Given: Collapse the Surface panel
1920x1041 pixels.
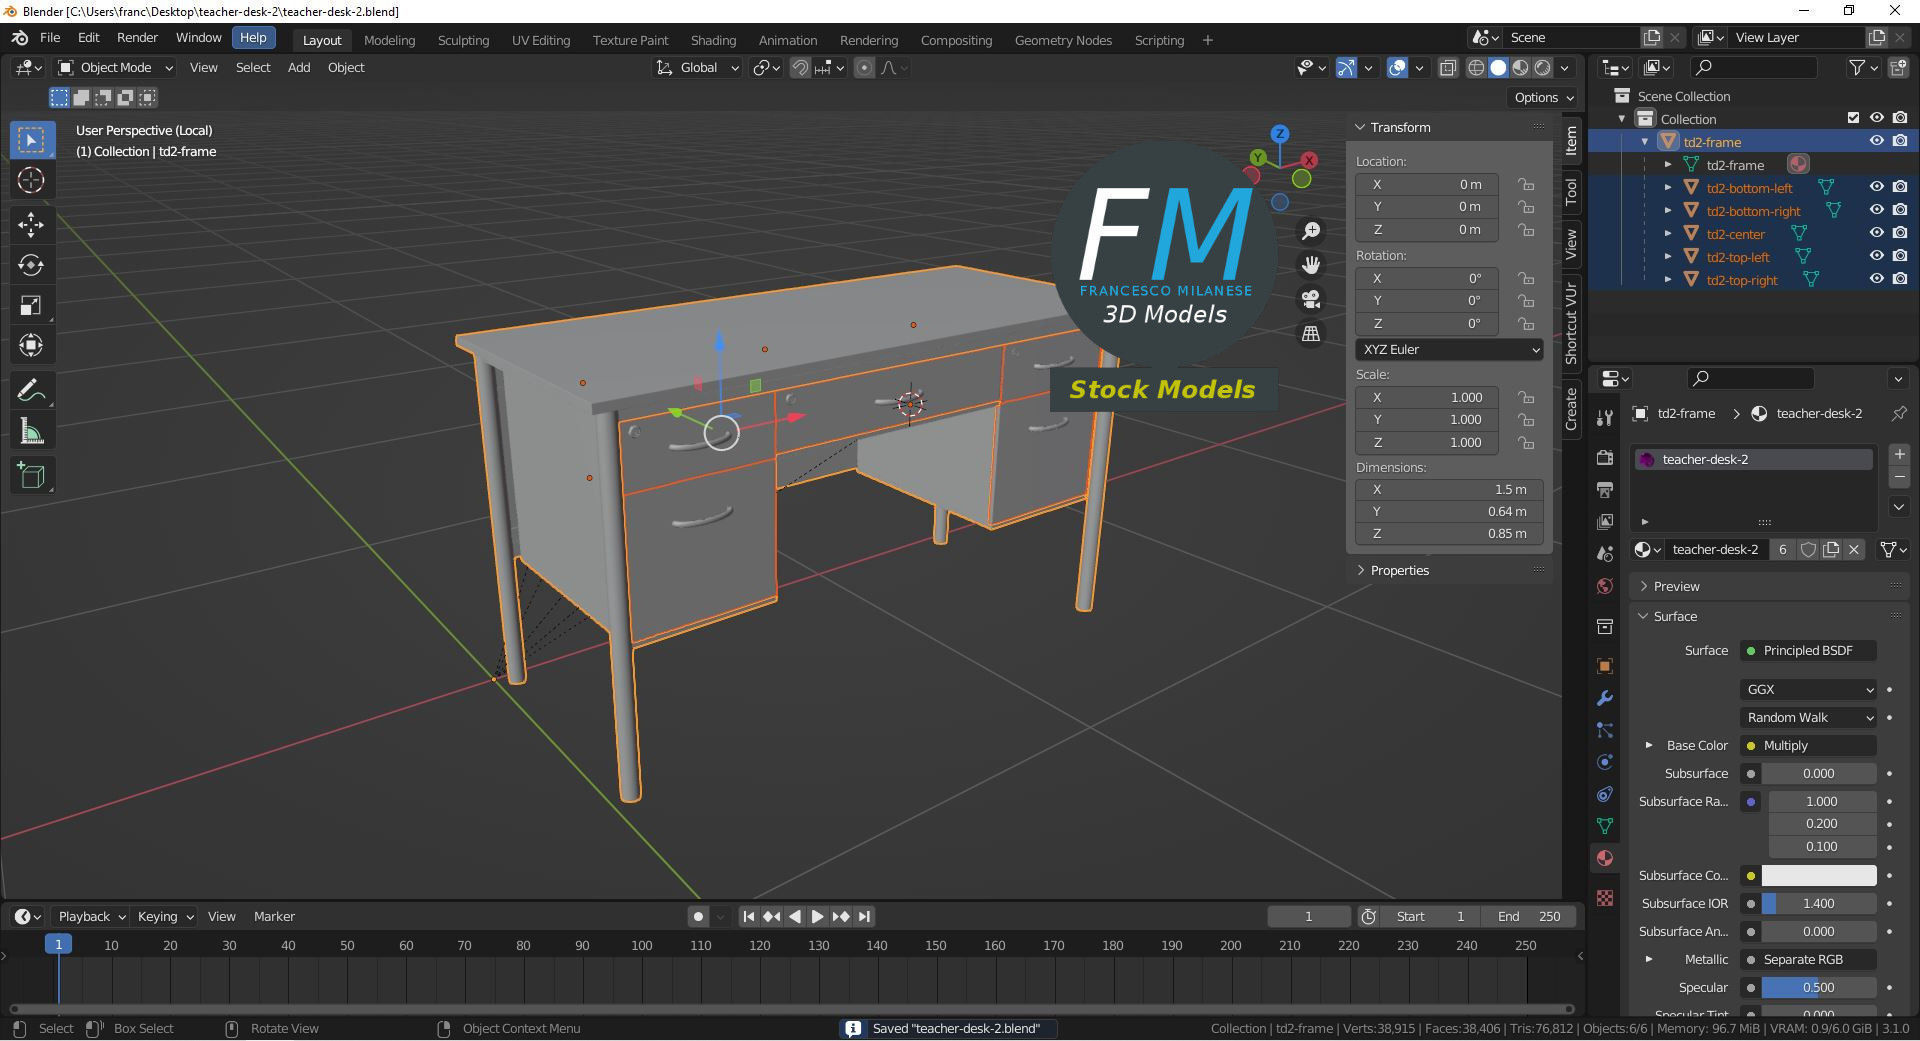Looking at the screenshot, I should click(1675, 616).
